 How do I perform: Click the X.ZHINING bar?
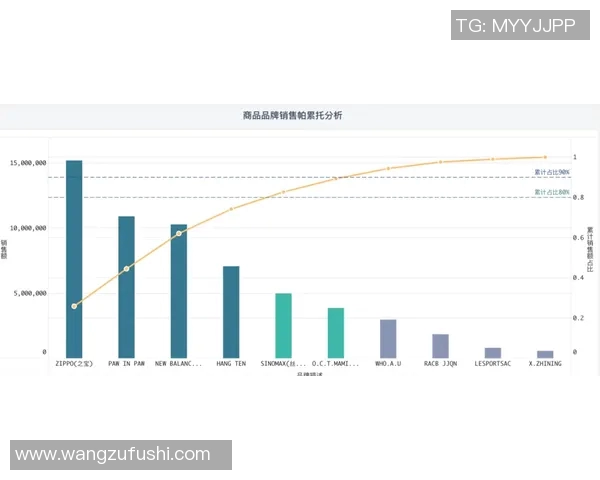[545, 354]
